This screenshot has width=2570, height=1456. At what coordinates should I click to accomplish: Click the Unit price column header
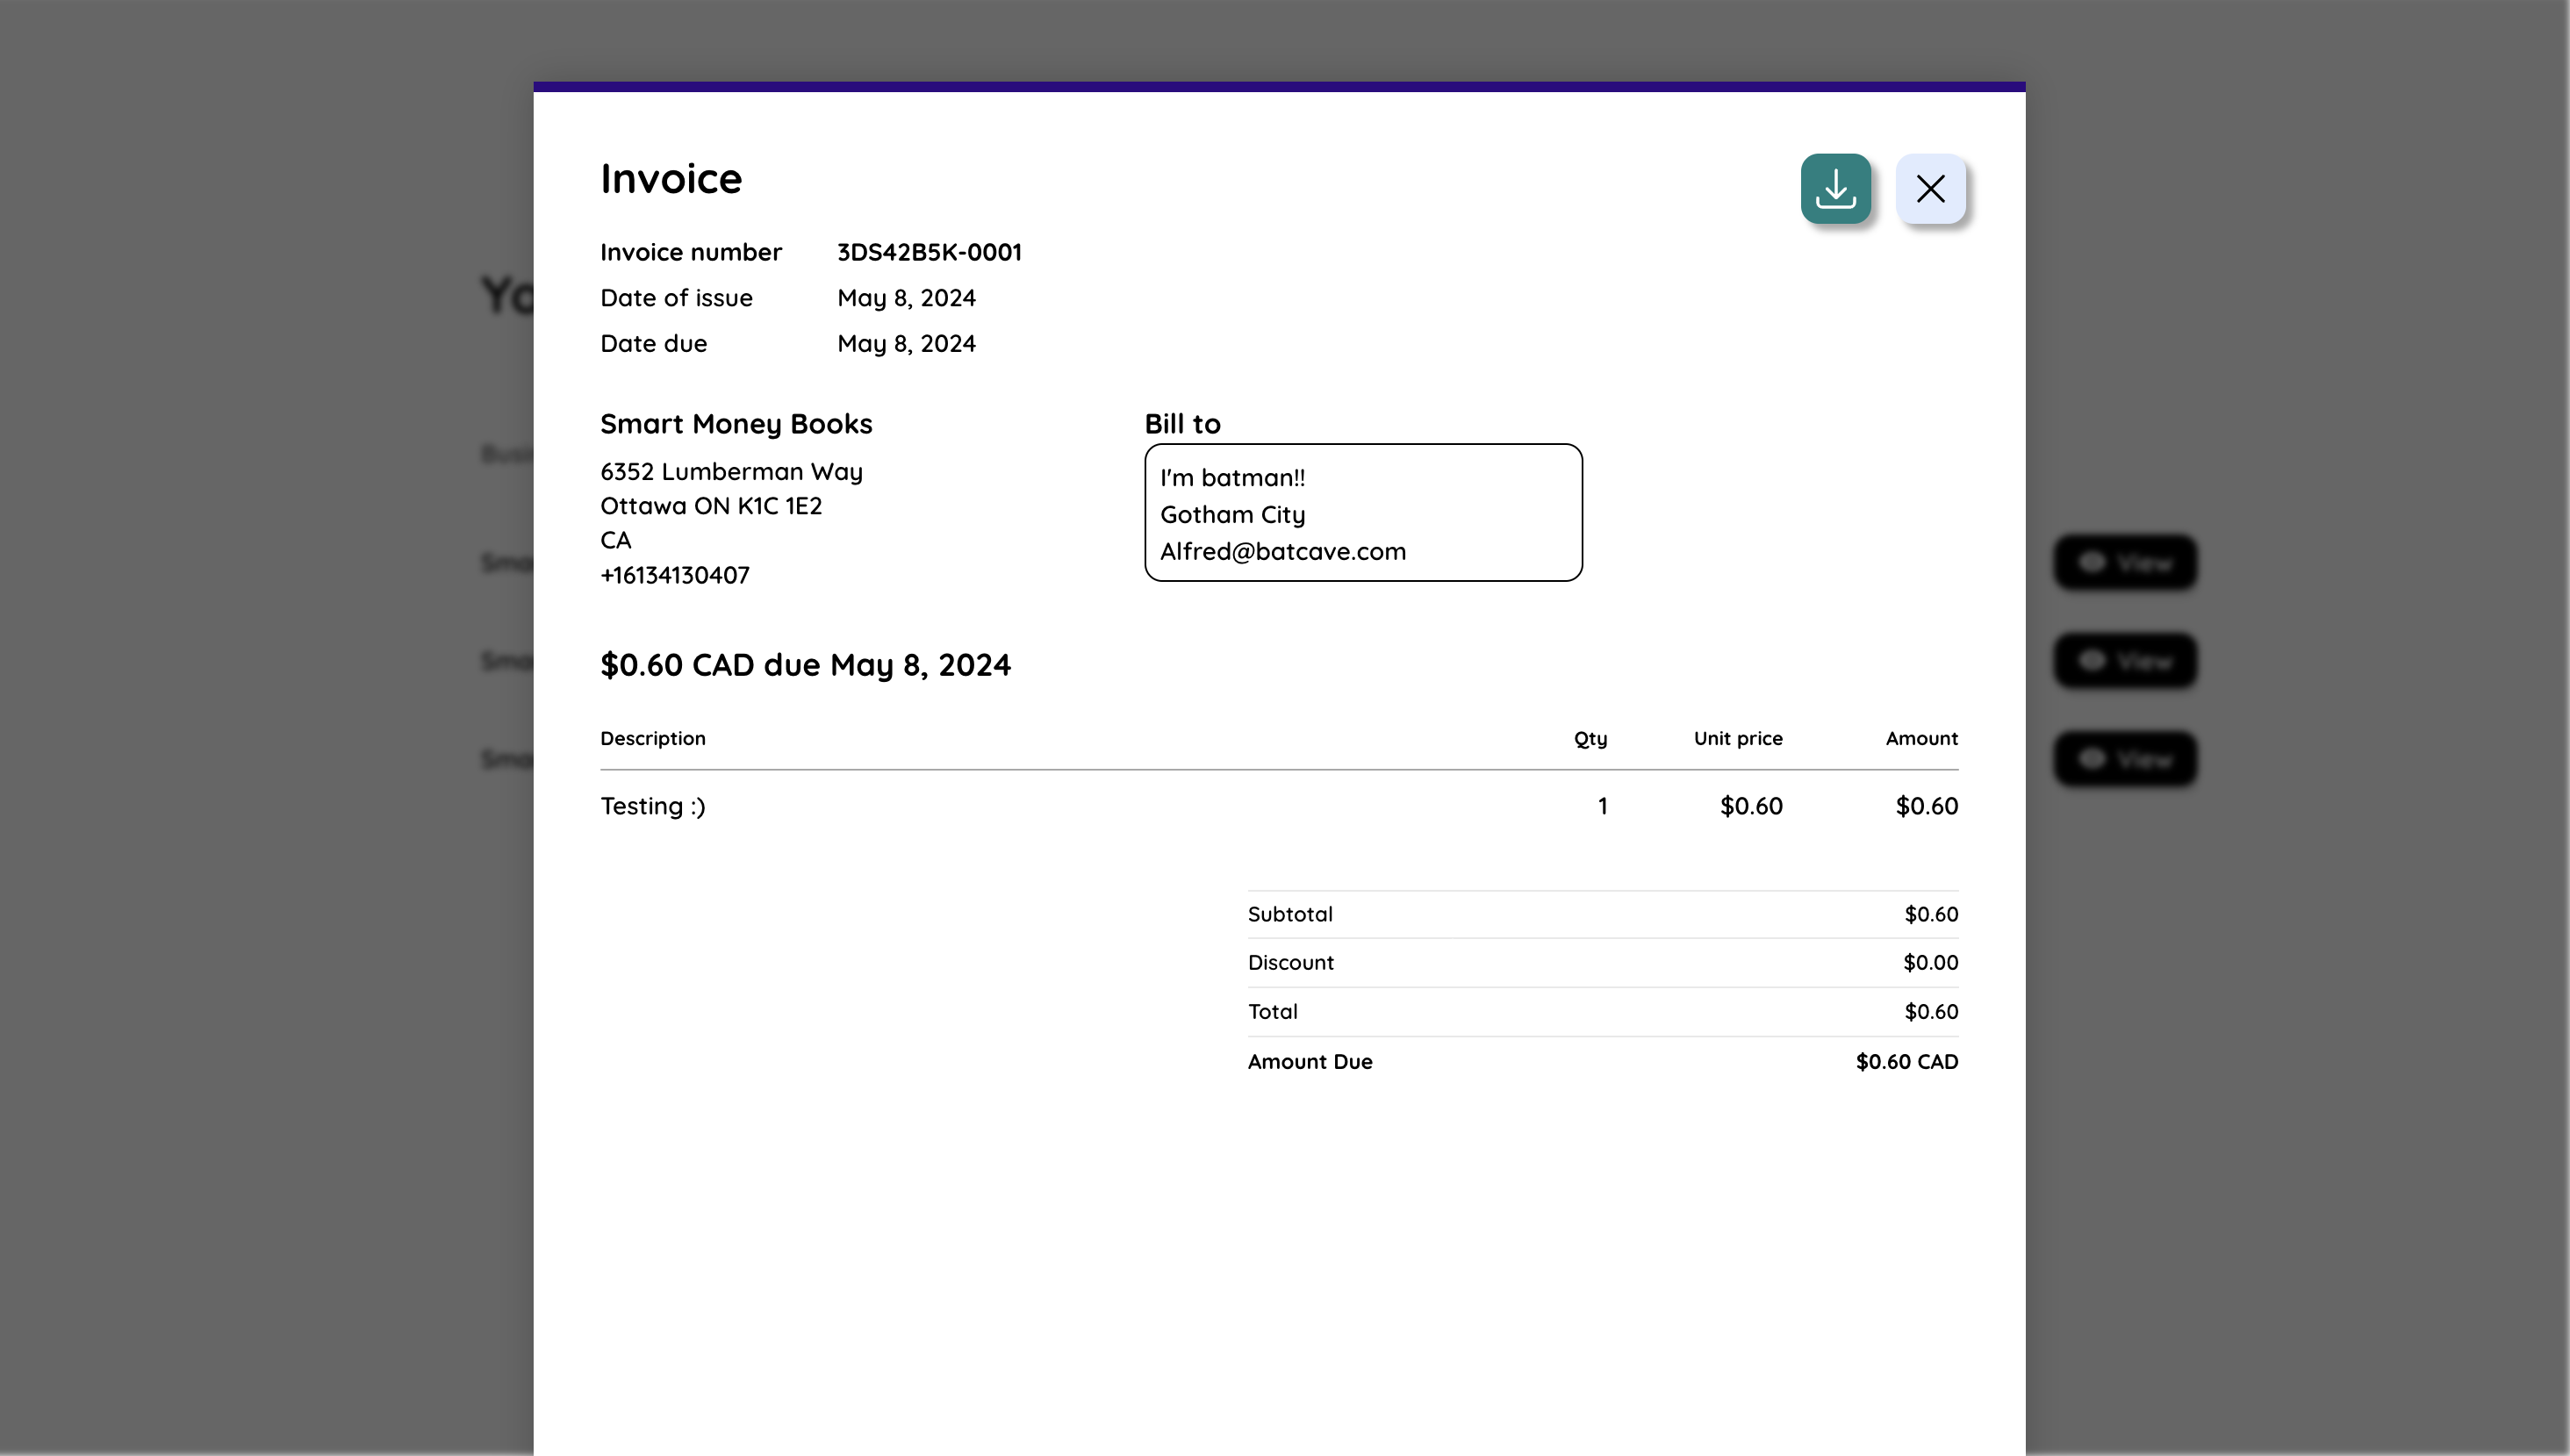[1738, 739]
